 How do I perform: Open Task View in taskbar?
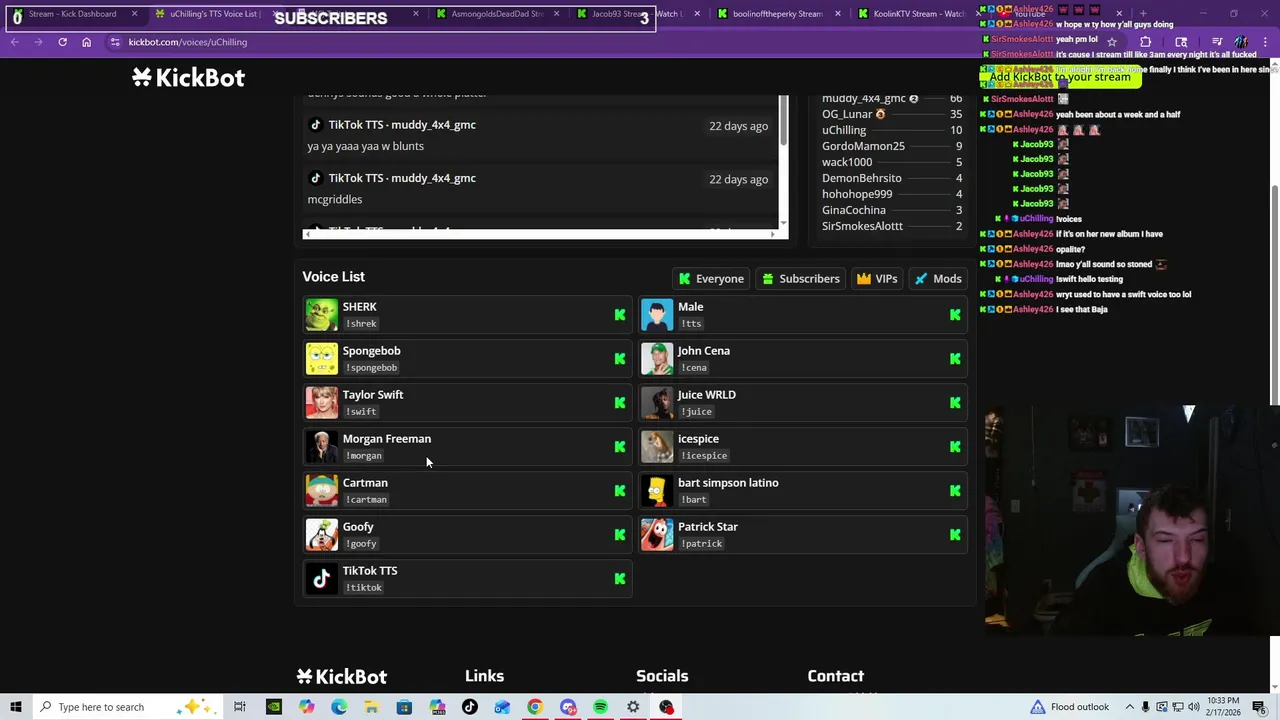pyautogui.click(x=240, y=707)
